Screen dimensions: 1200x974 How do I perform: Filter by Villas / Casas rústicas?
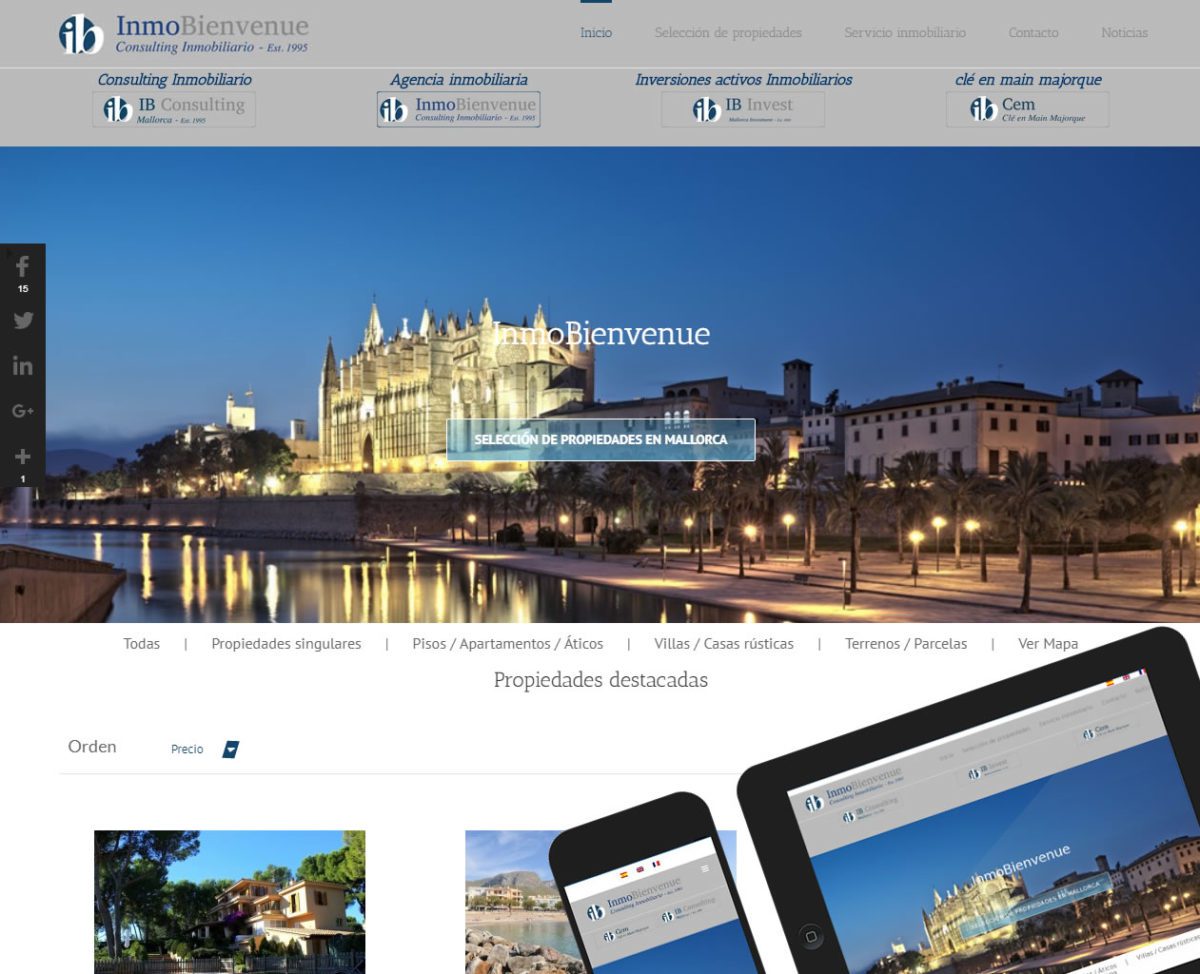[724, 644]
